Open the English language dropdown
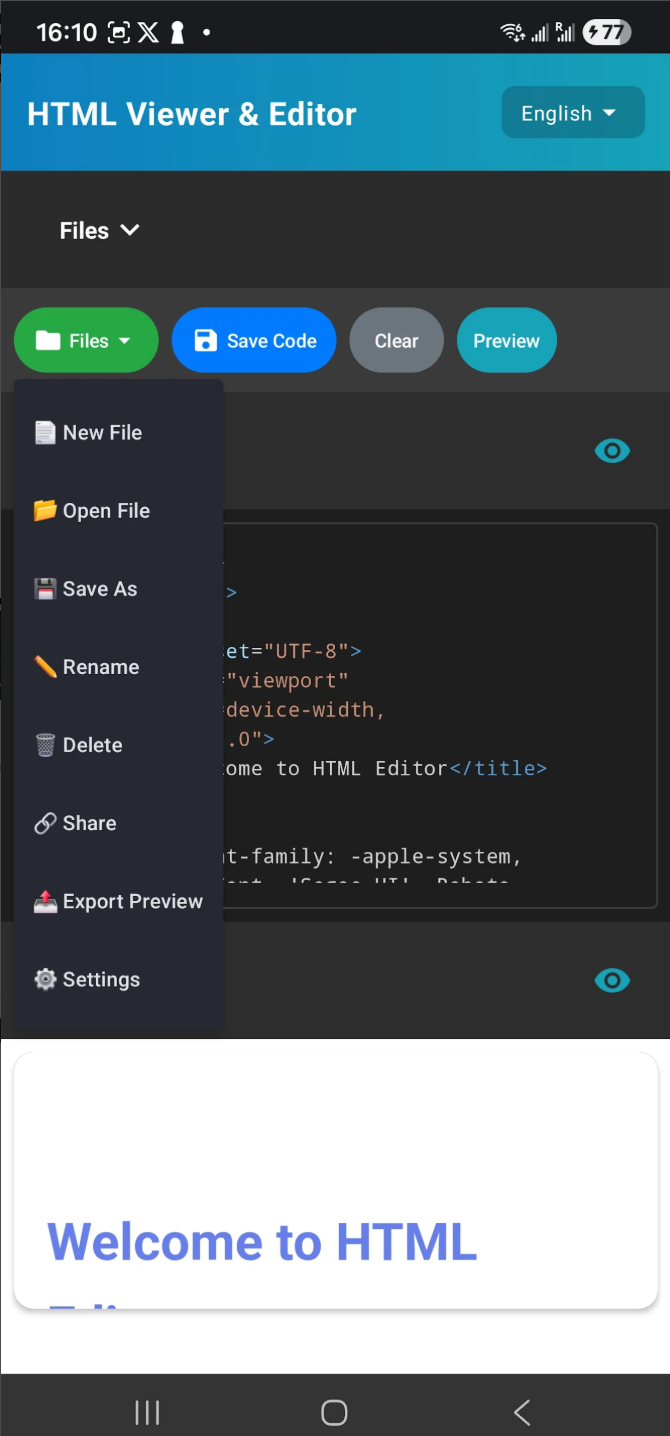670x1436 pixels. [x=572, y=112]
